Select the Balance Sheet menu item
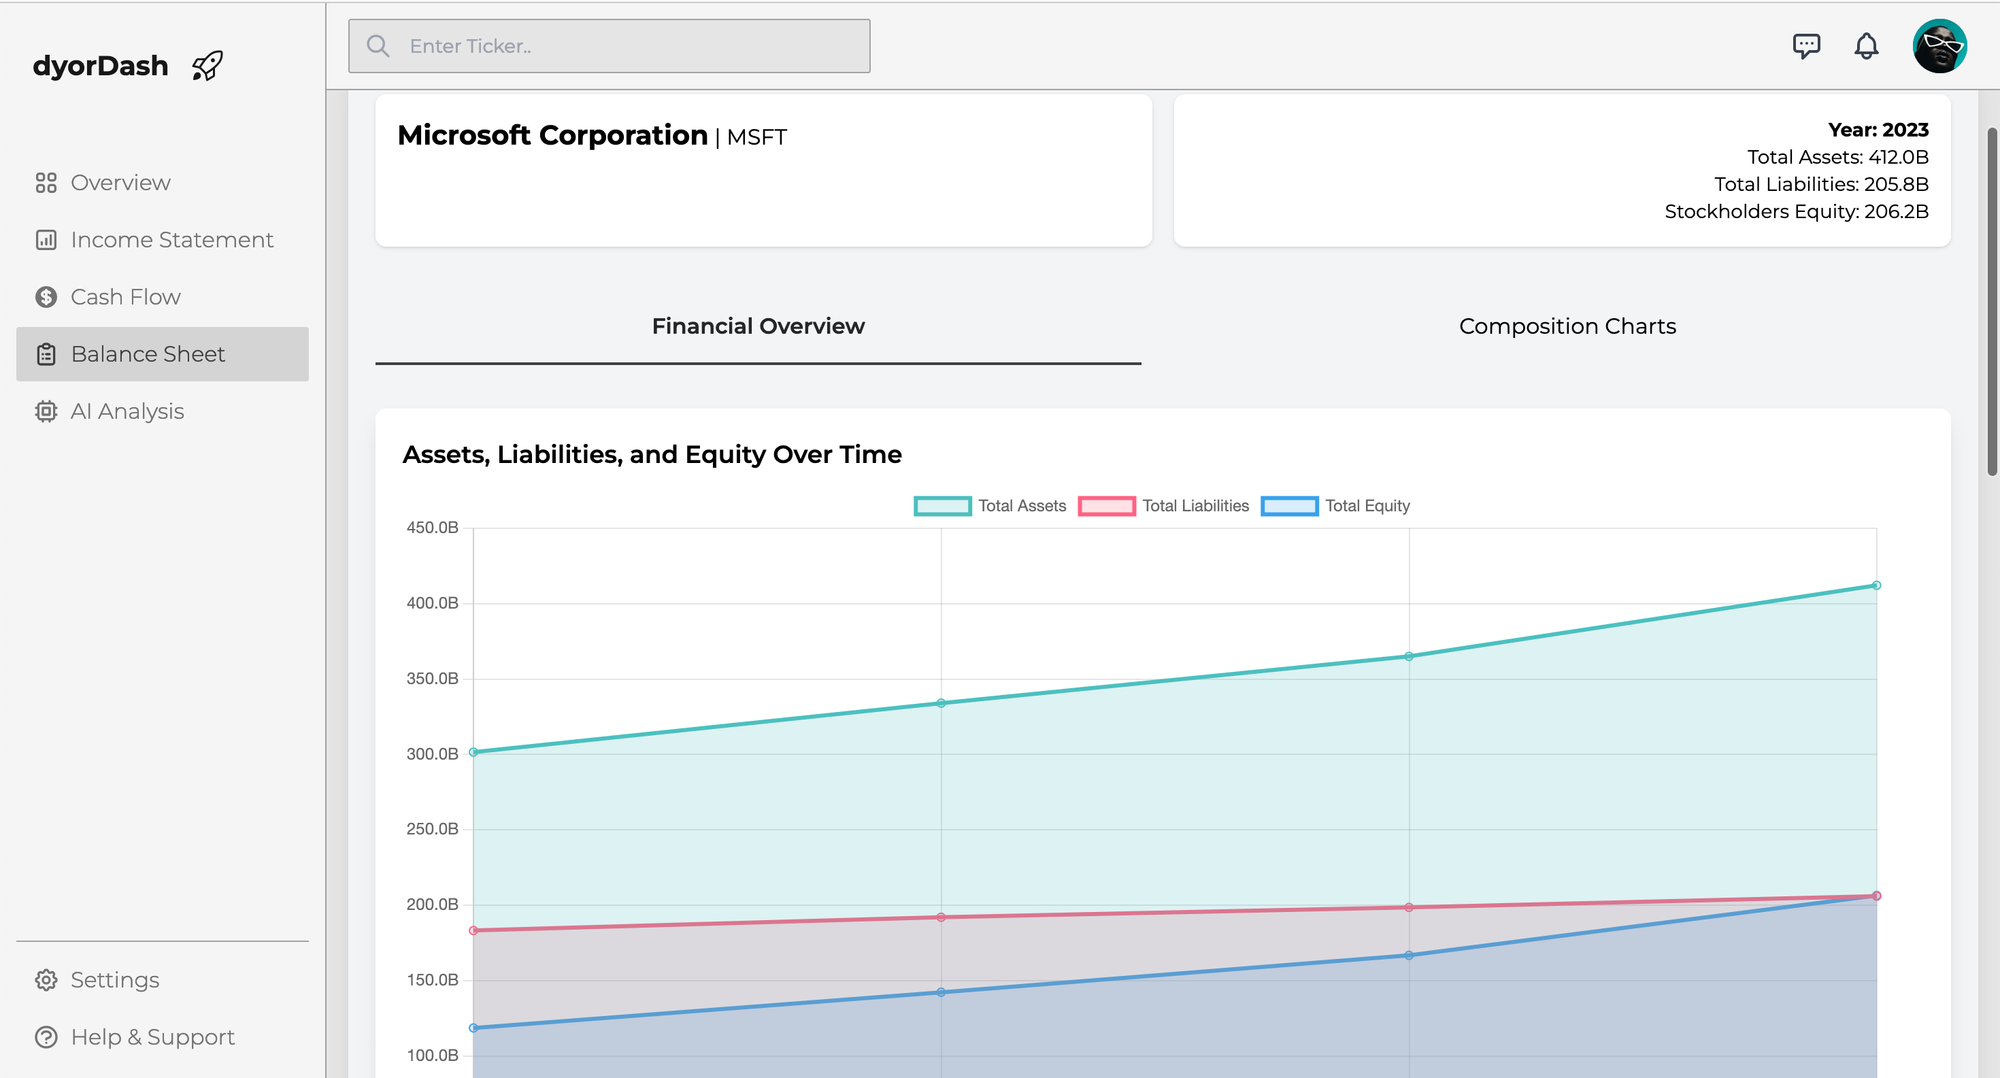Image resolution: width=2000 pixels, height=1078 pixels. coord(162,354)
